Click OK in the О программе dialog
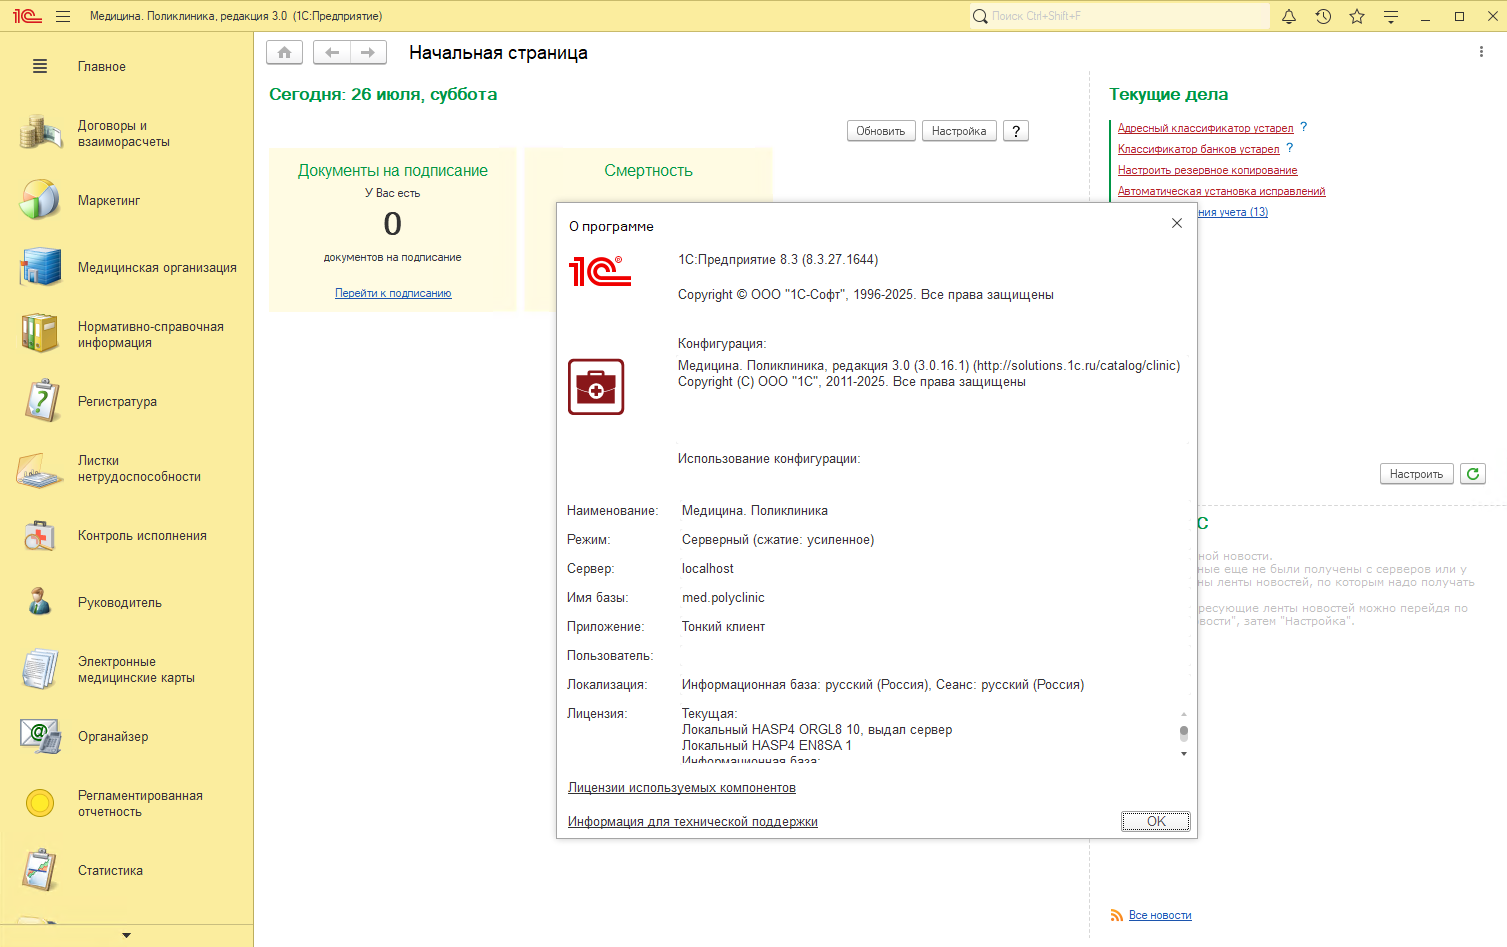Screen dimensions: 1507x947 [1156, 821]
